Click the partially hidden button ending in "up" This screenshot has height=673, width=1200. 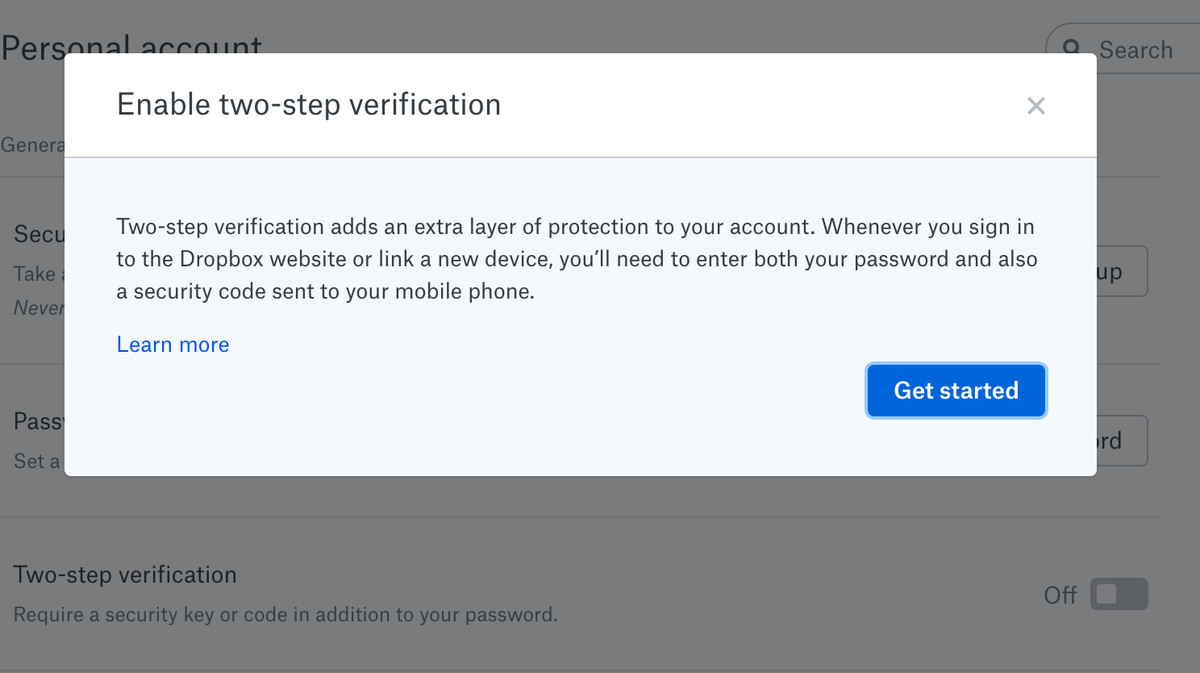pos(1122,272)
